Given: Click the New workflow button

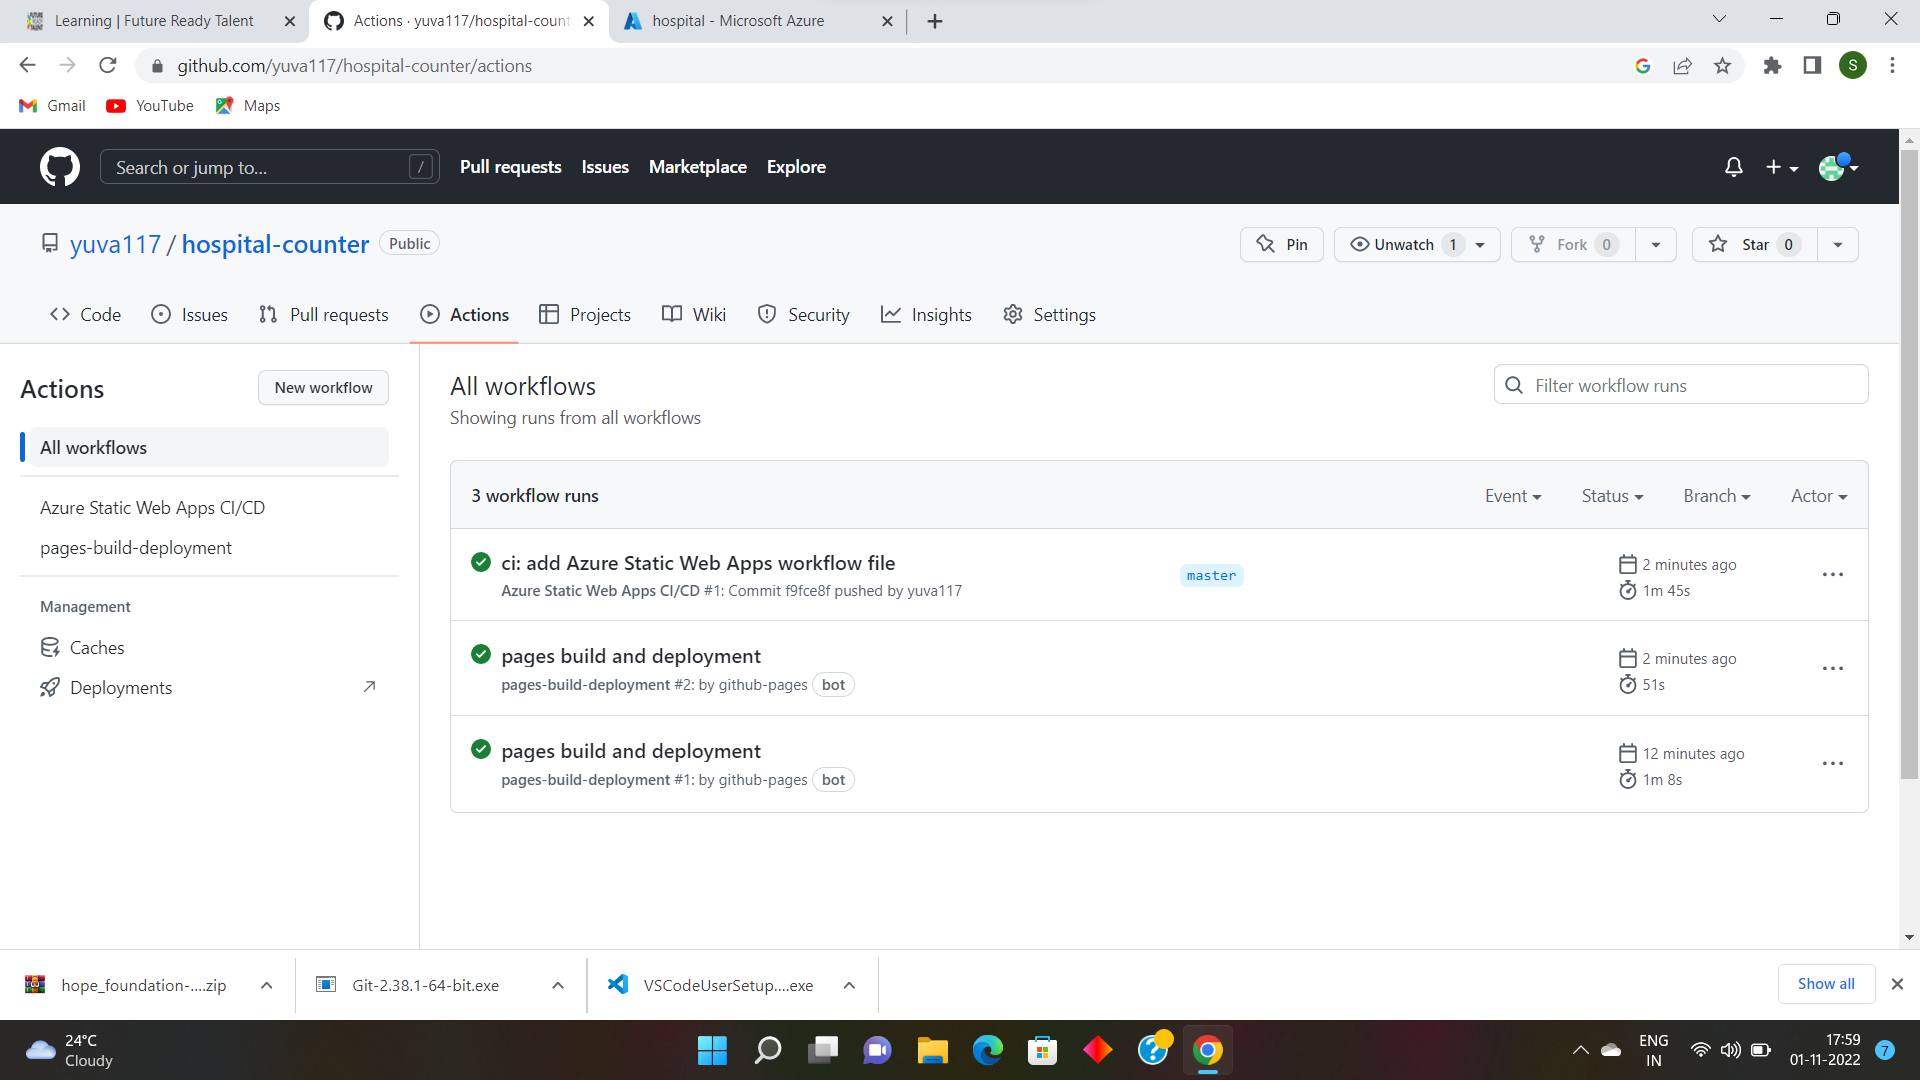Looking at the screenshot, I should pyautogui.click(x=323, y=387).
